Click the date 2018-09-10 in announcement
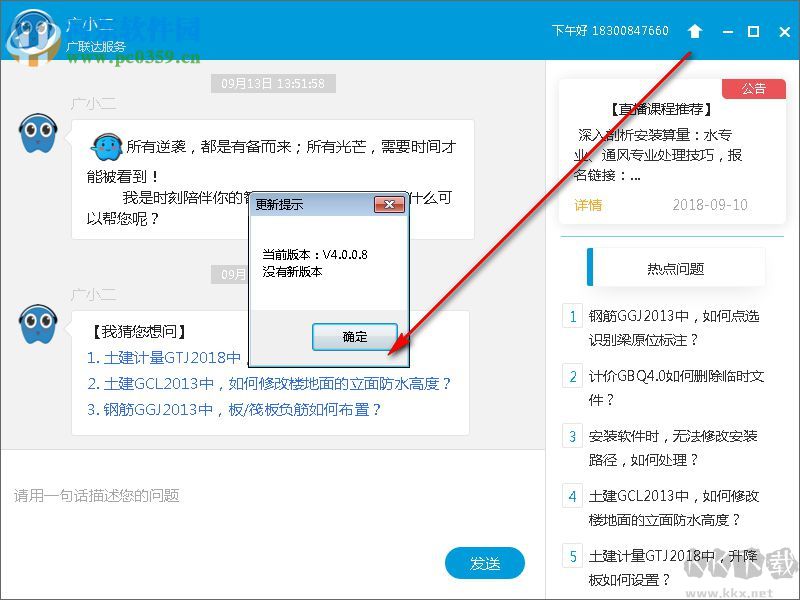 [x=710, y=205]
